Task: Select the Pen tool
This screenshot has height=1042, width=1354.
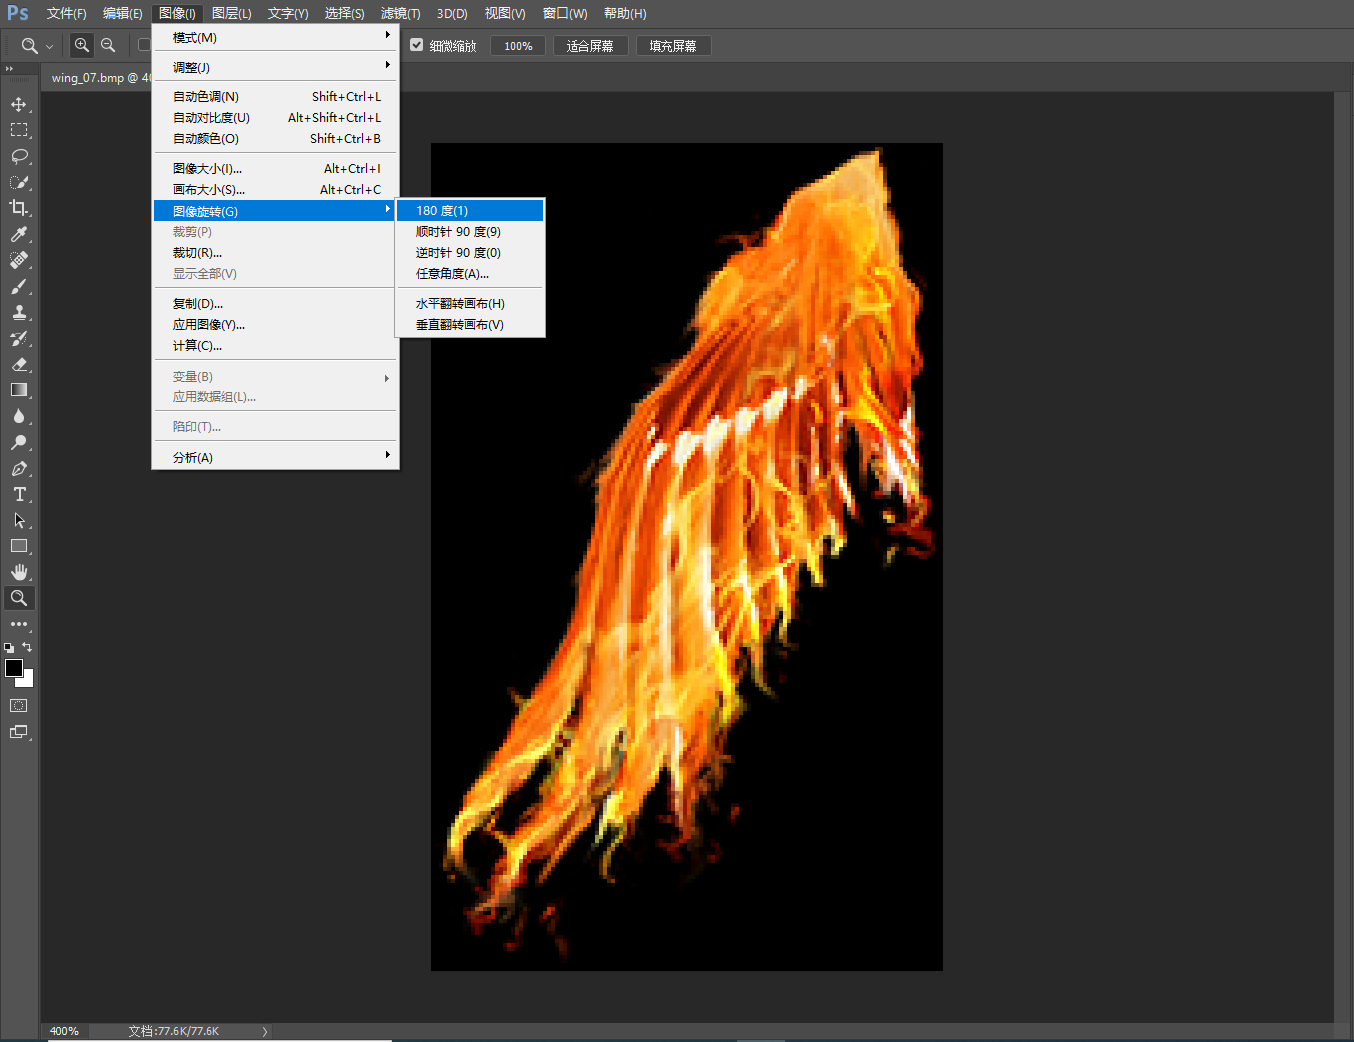Action: (19, 468)
